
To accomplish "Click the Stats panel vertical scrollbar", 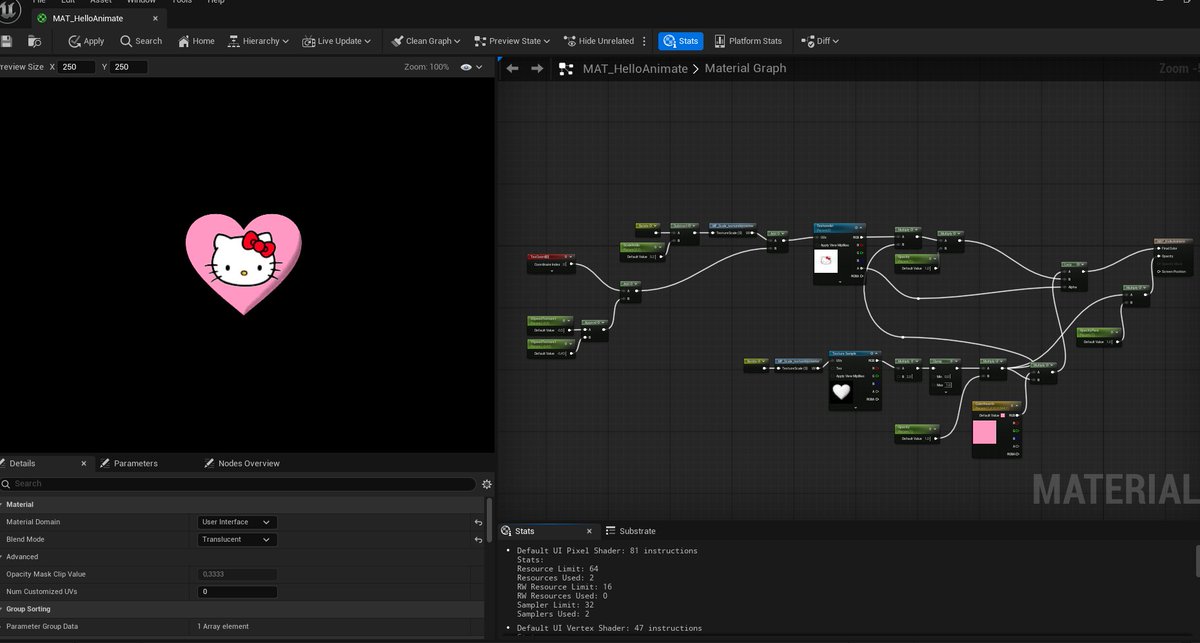I will pyautogui.click(x=1196, y=561).
